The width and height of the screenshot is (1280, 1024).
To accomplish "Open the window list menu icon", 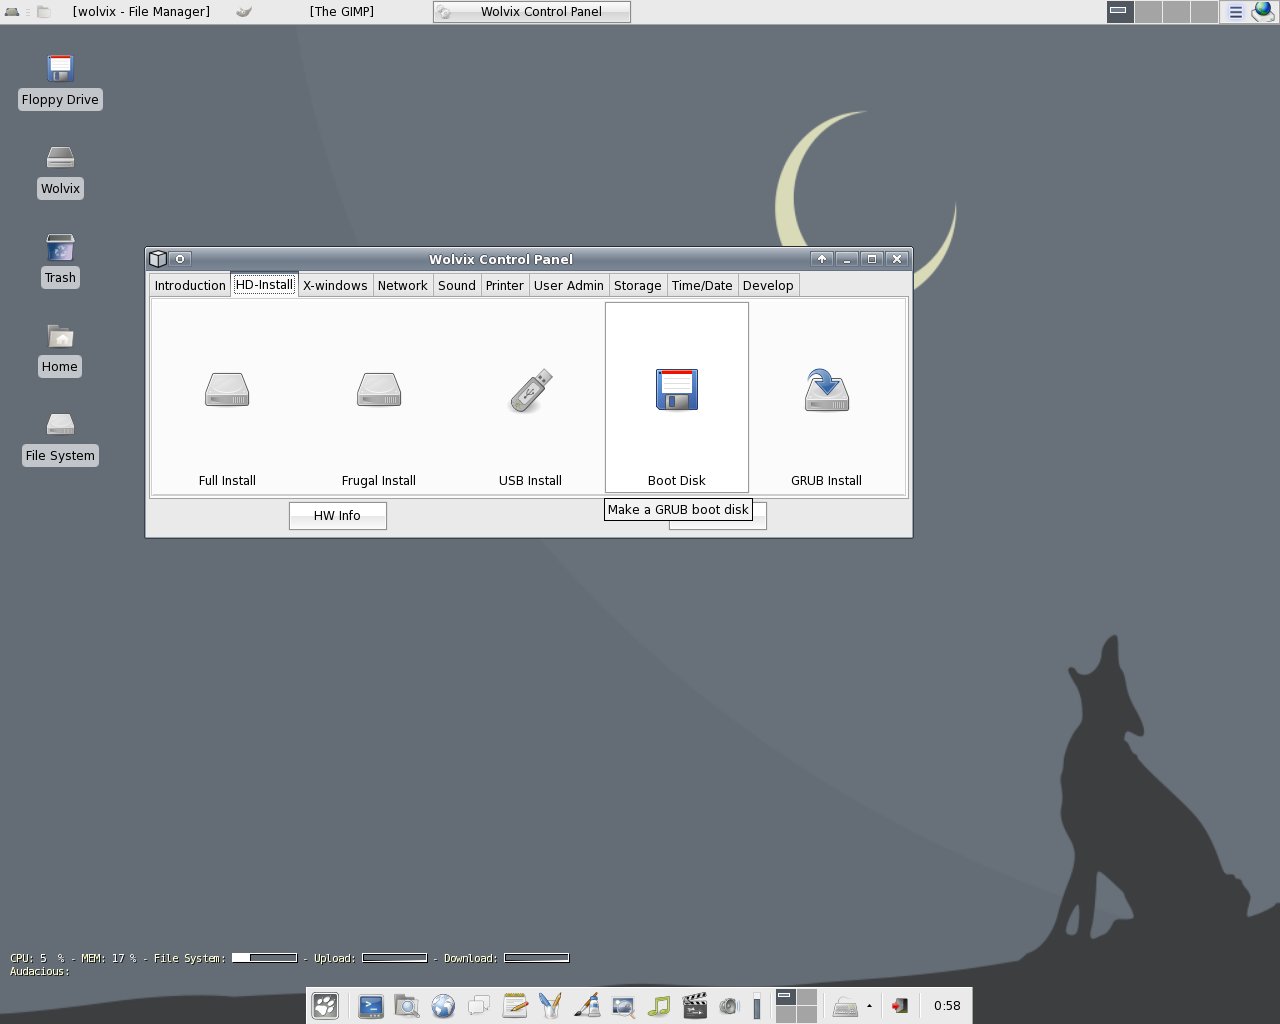I will tap(1236, 12).
